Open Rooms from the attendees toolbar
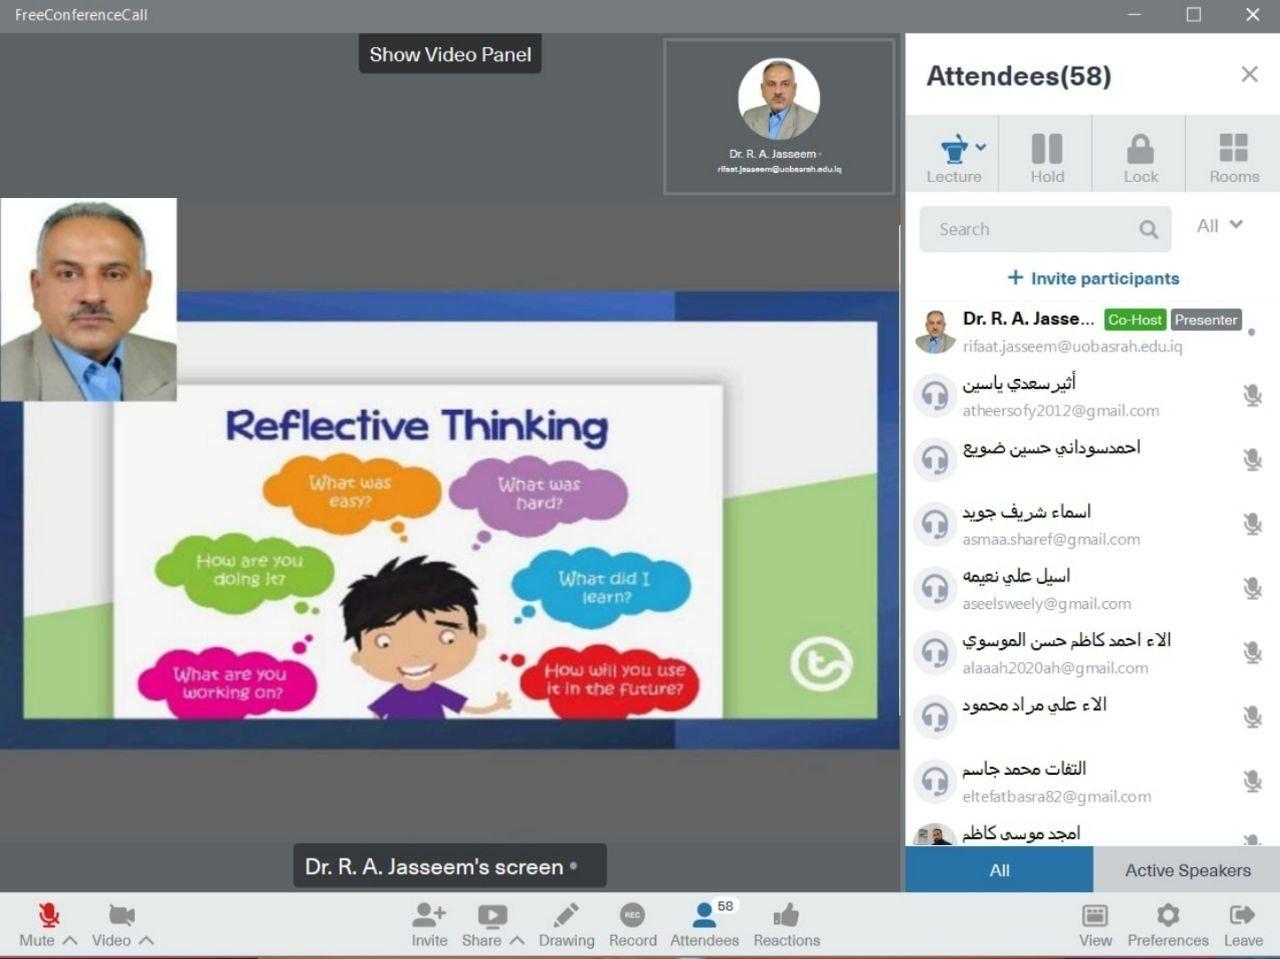The width and height of the screenshot is (1280, 959). click(x=1233, y=150)
